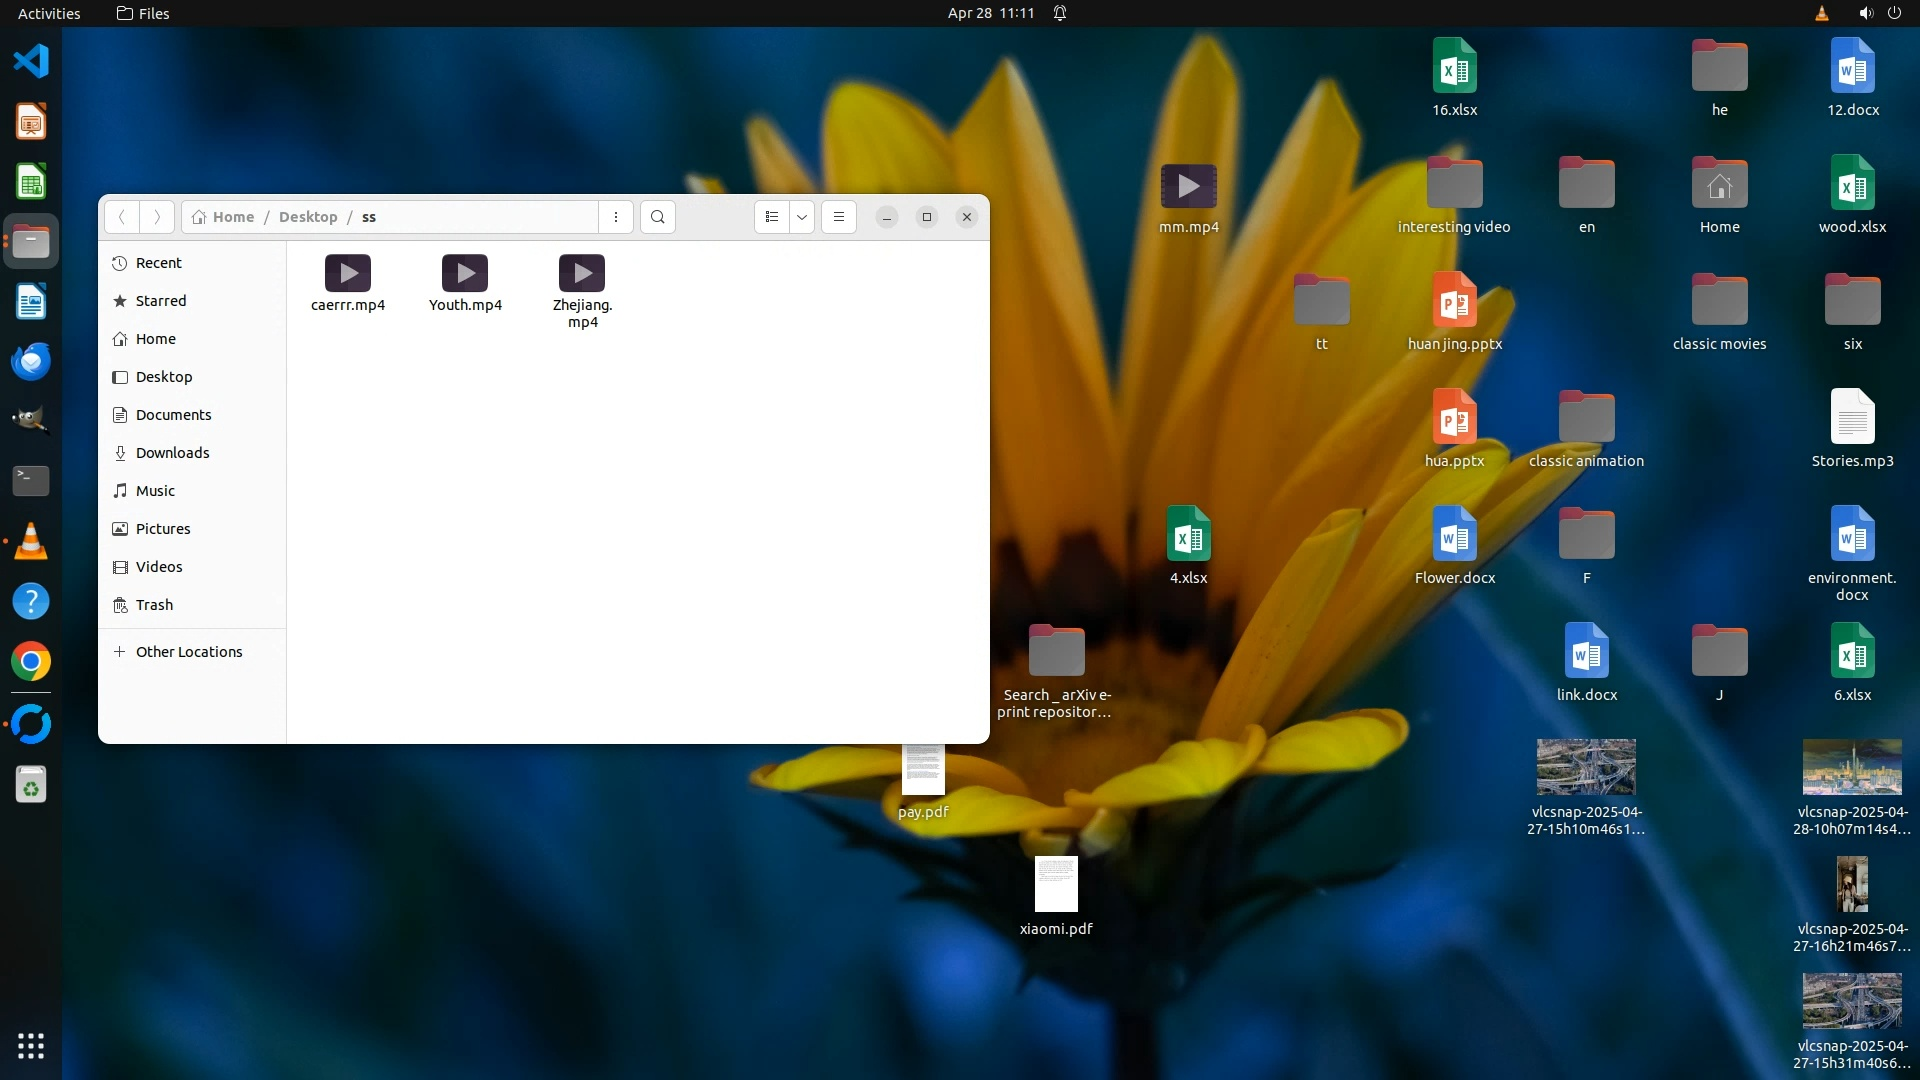Select caerrr.mp4 video file
The width and height of the screenshot is (1920, 1080).
348,283
